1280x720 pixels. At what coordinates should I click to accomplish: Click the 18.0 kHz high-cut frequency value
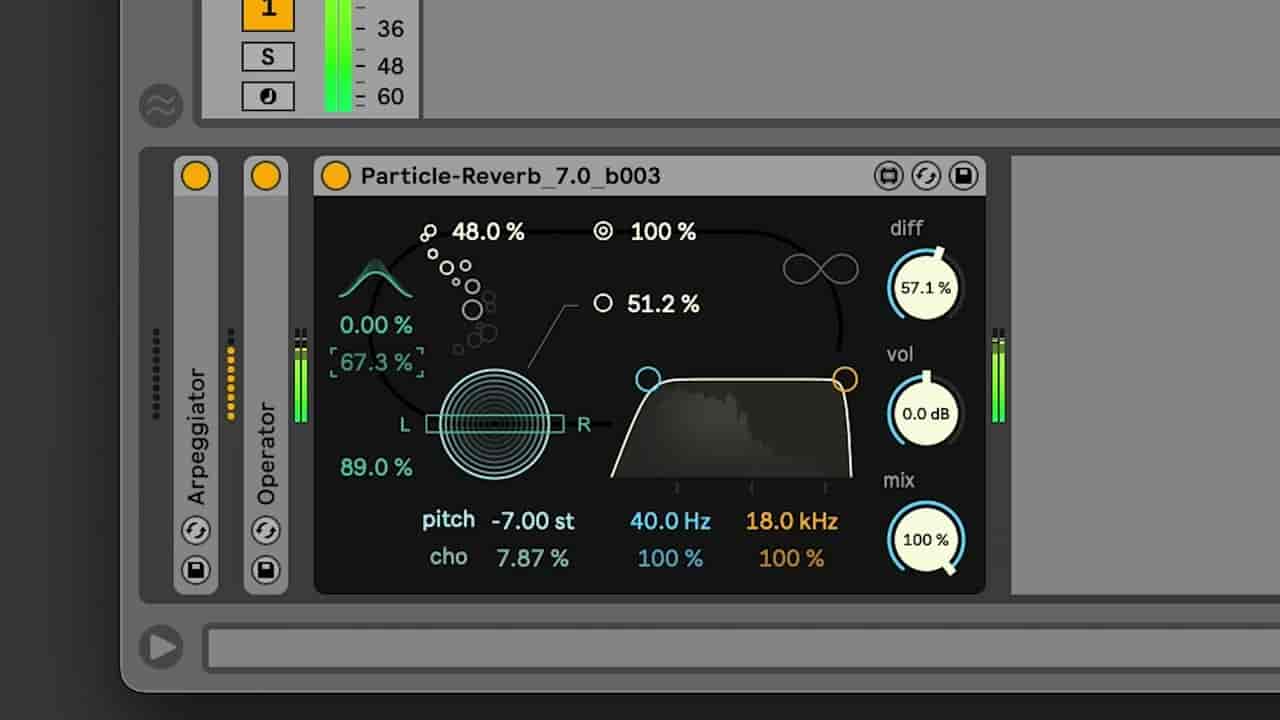[x=792, y=521]
